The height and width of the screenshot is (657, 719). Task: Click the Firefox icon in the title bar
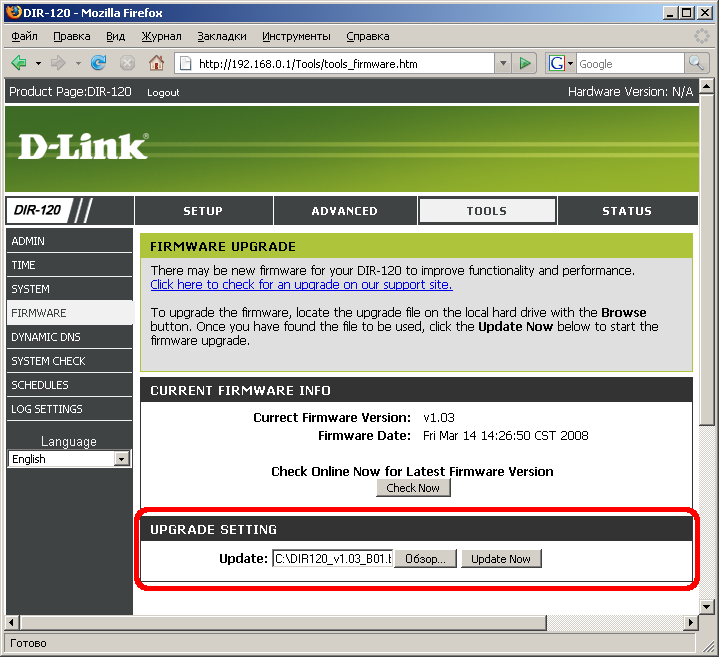click(14, 12)
